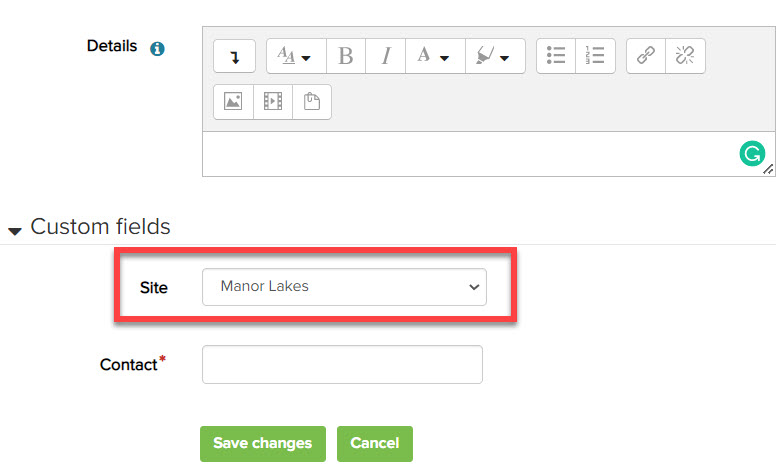Viewport: 779px width, 471px height.
Task: Insert an unordered bullet list
Action: [556, 57]
